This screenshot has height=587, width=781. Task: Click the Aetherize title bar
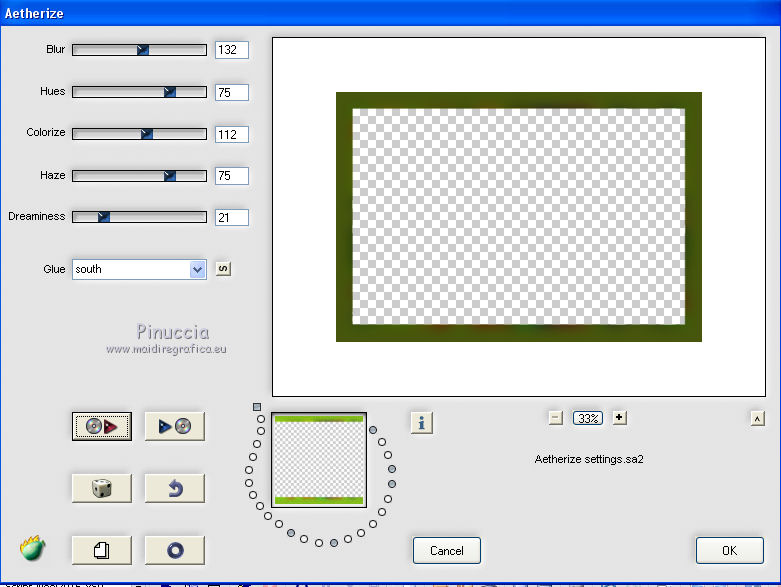[390, 13]
